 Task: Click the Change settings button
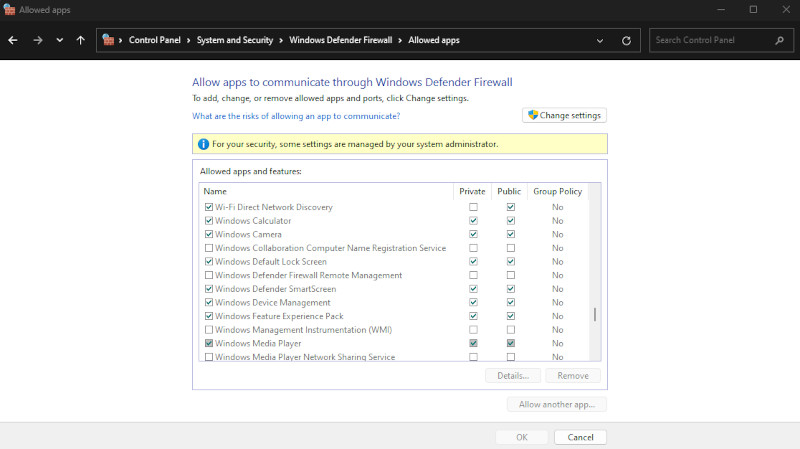pyautogui.click(x=564, y=115)
